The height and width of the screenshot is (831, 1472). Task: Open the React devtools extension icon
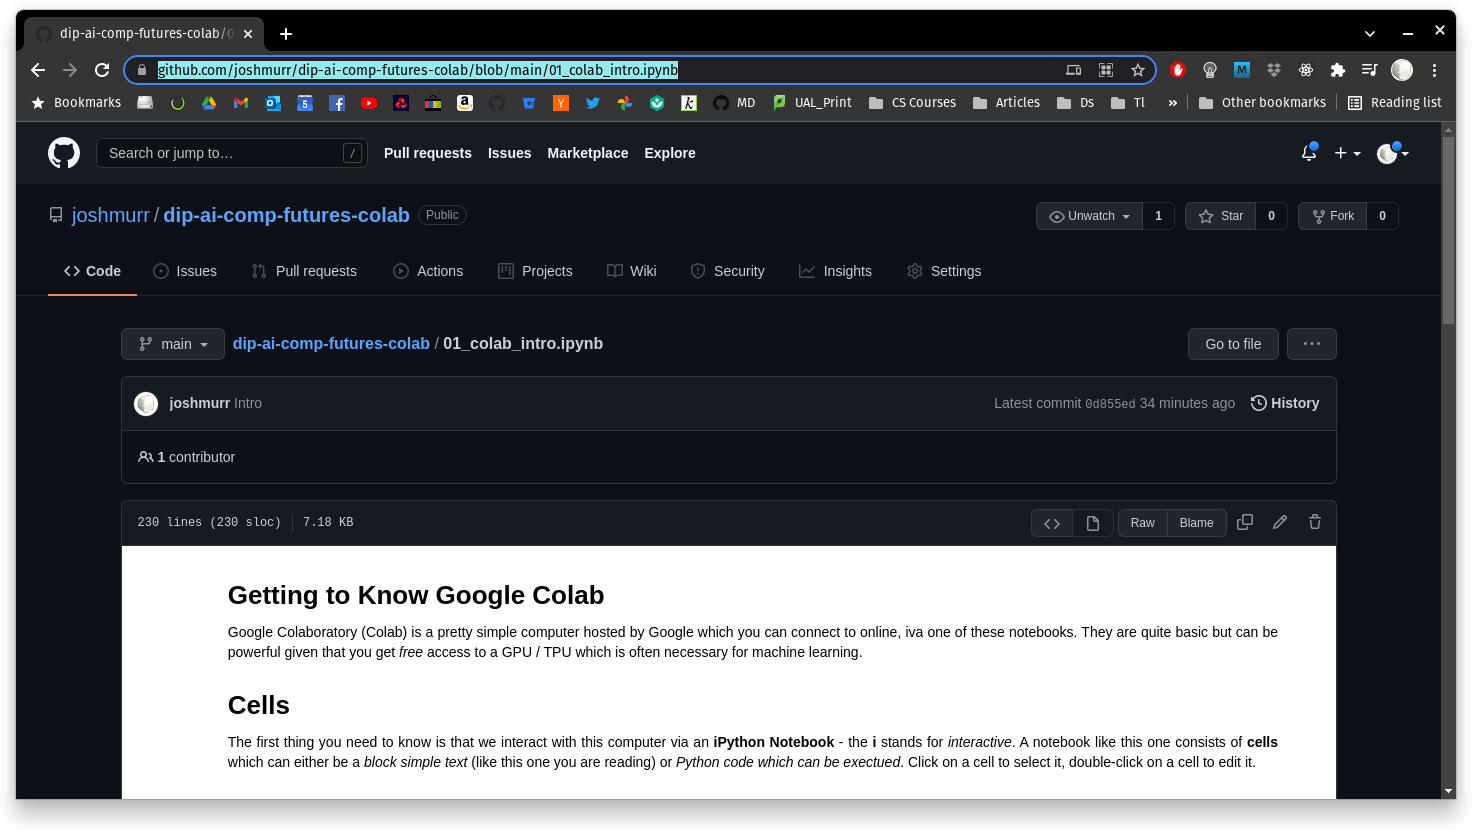pos(1306,70)
